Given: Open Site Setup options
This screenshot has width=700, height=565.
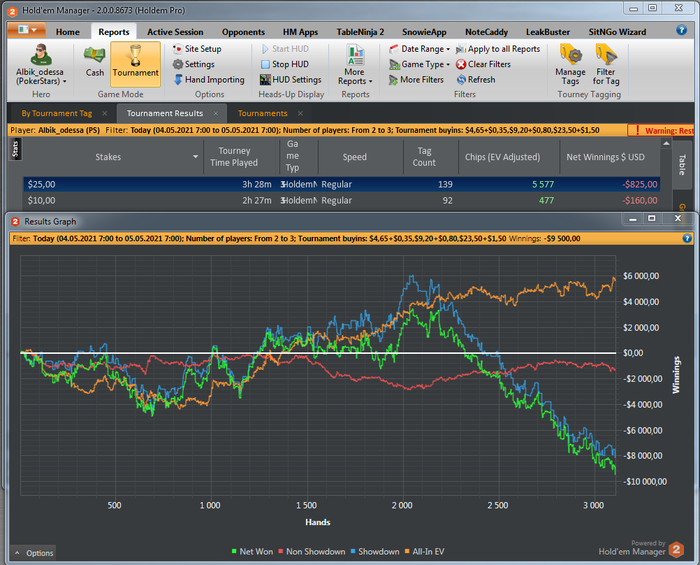Looking at the screenshot, I should pos(197,49).
